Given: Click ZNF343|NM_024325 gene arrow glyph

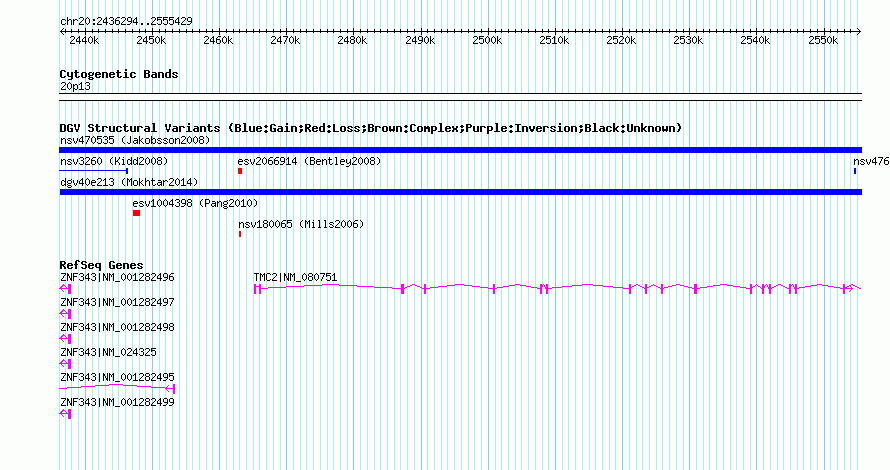Looking at the screenshot, I should coord(65,364).
